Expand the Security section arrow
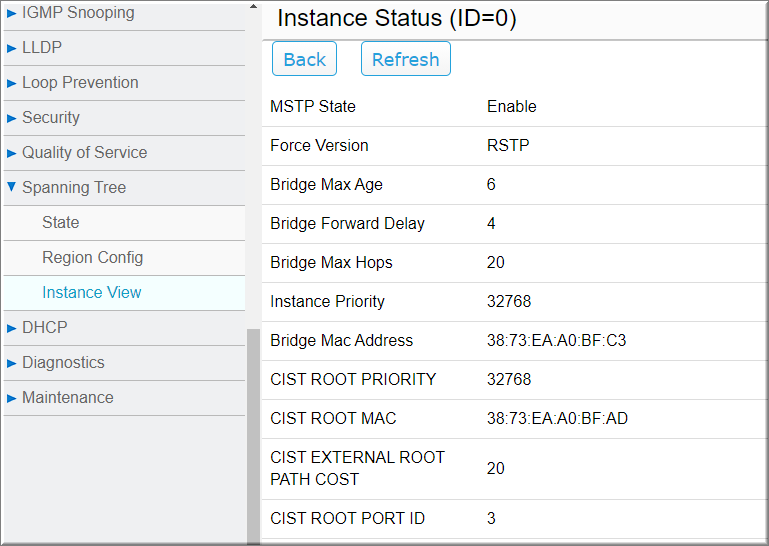This screenshot has height=546, width=769. coord(11,118)
